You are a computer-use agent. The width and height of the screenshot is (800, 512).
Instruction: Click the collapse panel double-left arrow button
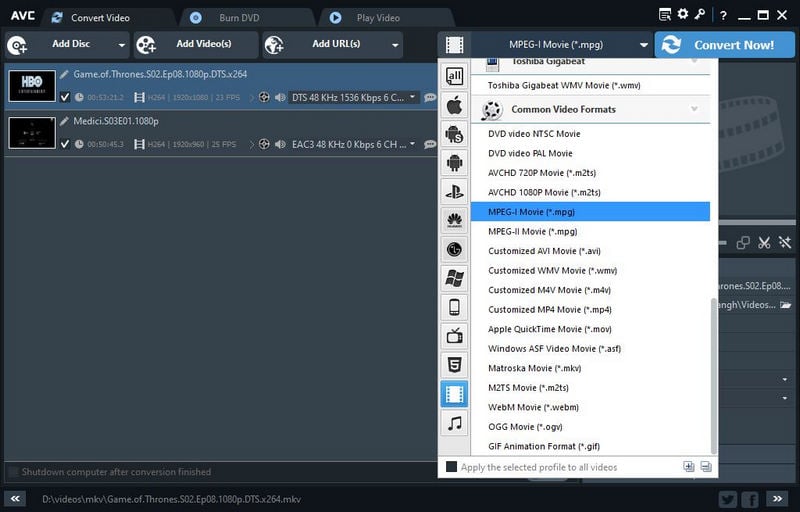[15, 499]
